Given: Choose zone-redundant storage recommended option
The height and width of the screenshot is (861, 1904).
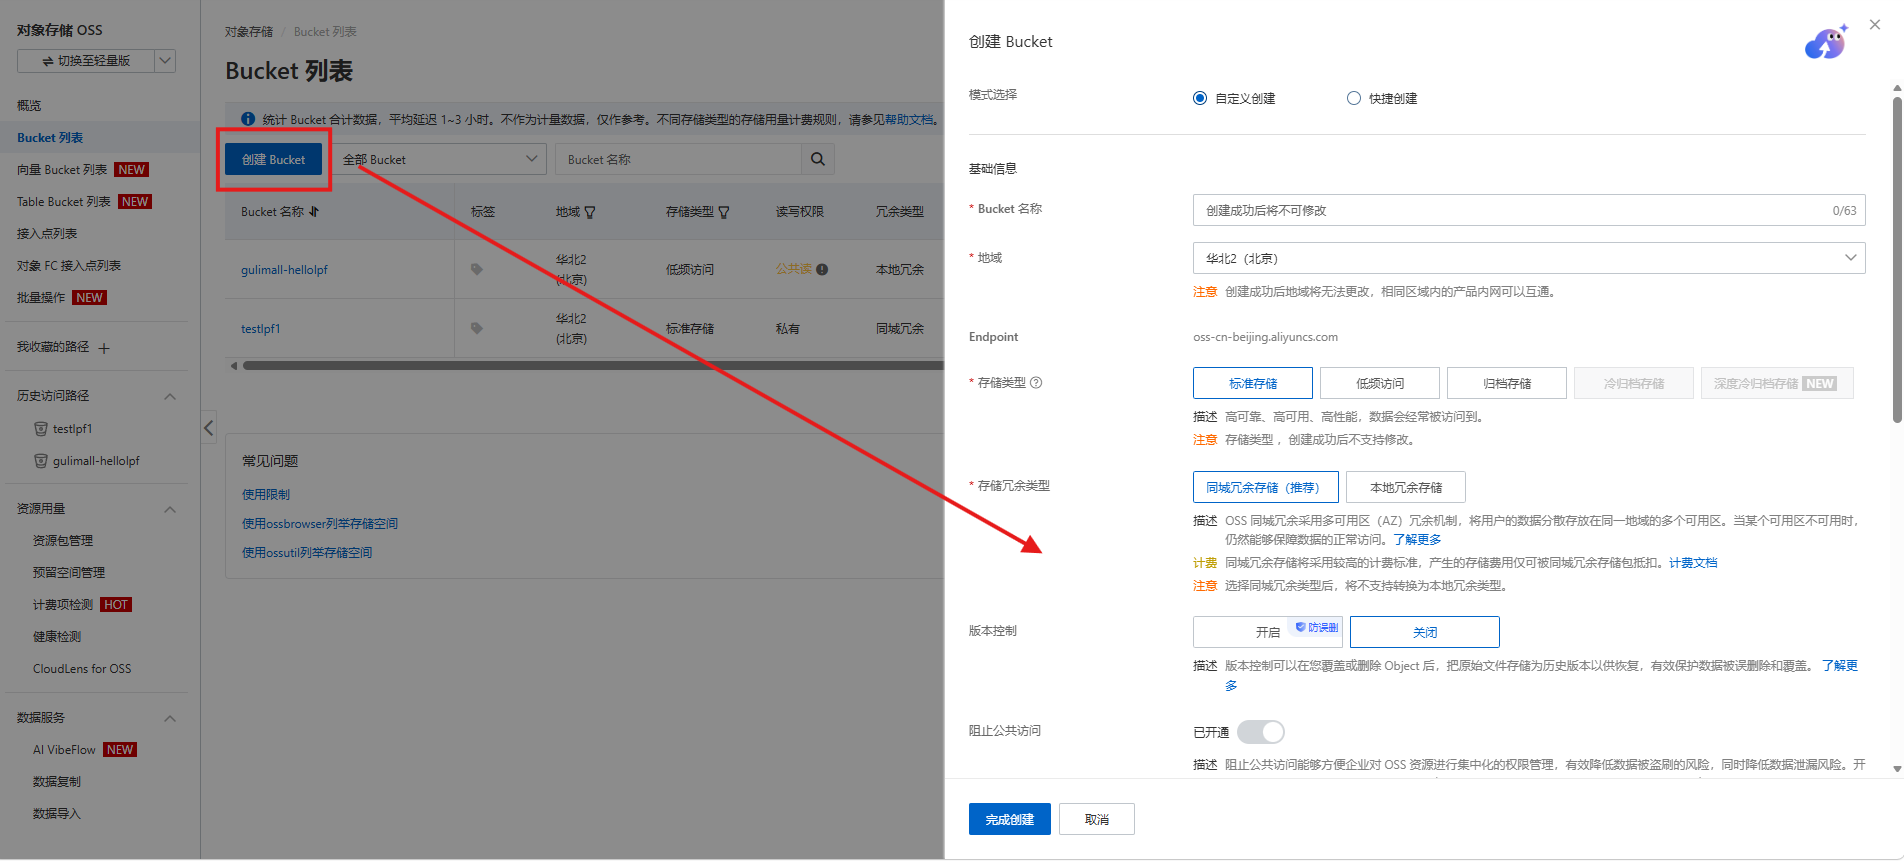Looking at the screenshot, I should point(1266,487).
